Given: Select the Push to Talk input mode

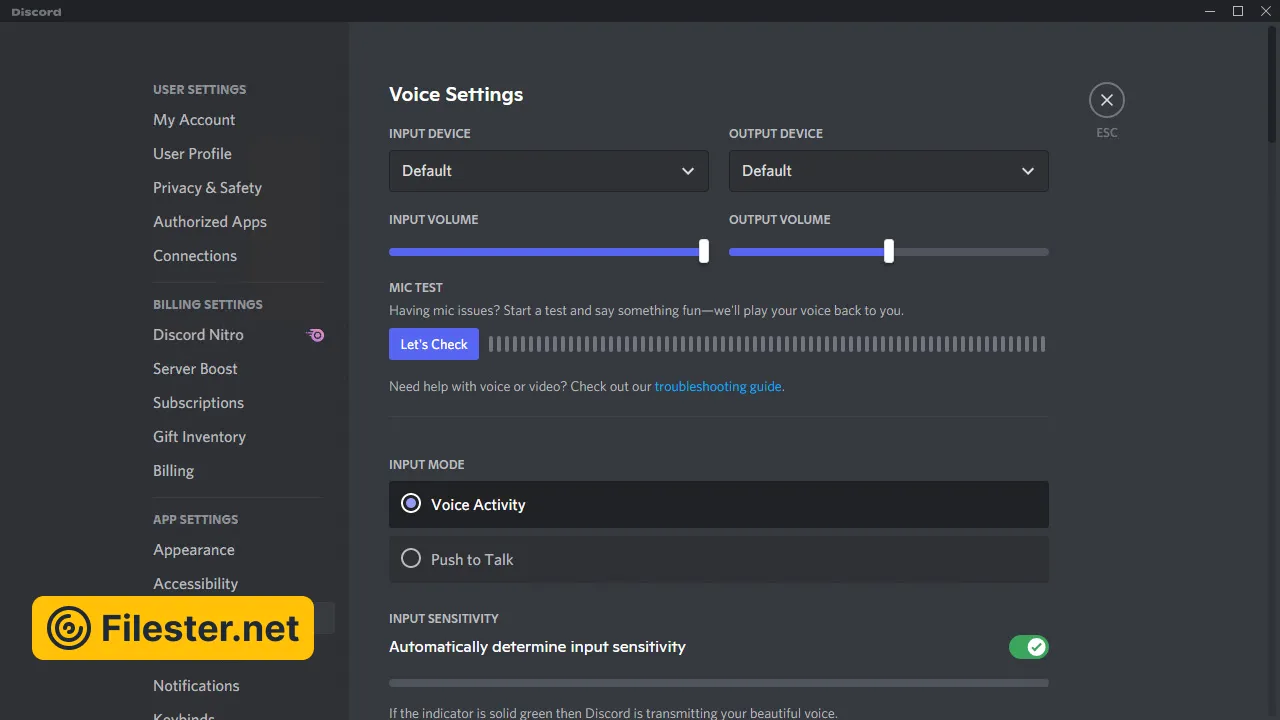Looking at the screenshot, I should click(411, 559).
